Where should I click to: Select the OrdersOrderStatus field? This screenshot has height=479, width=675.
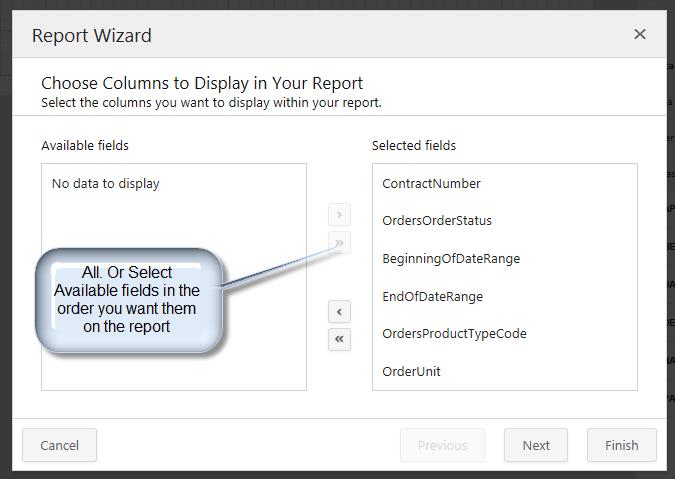[437, 221]
